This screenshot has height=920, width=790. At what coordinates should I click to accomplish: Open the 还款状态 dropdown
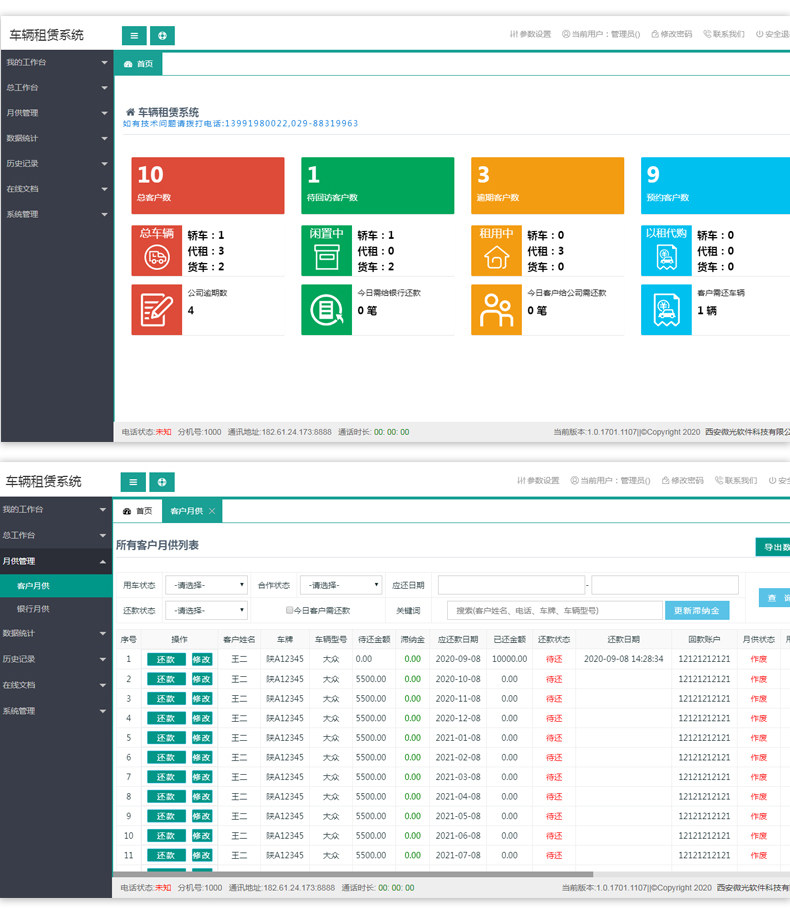(x=207, y=610)
